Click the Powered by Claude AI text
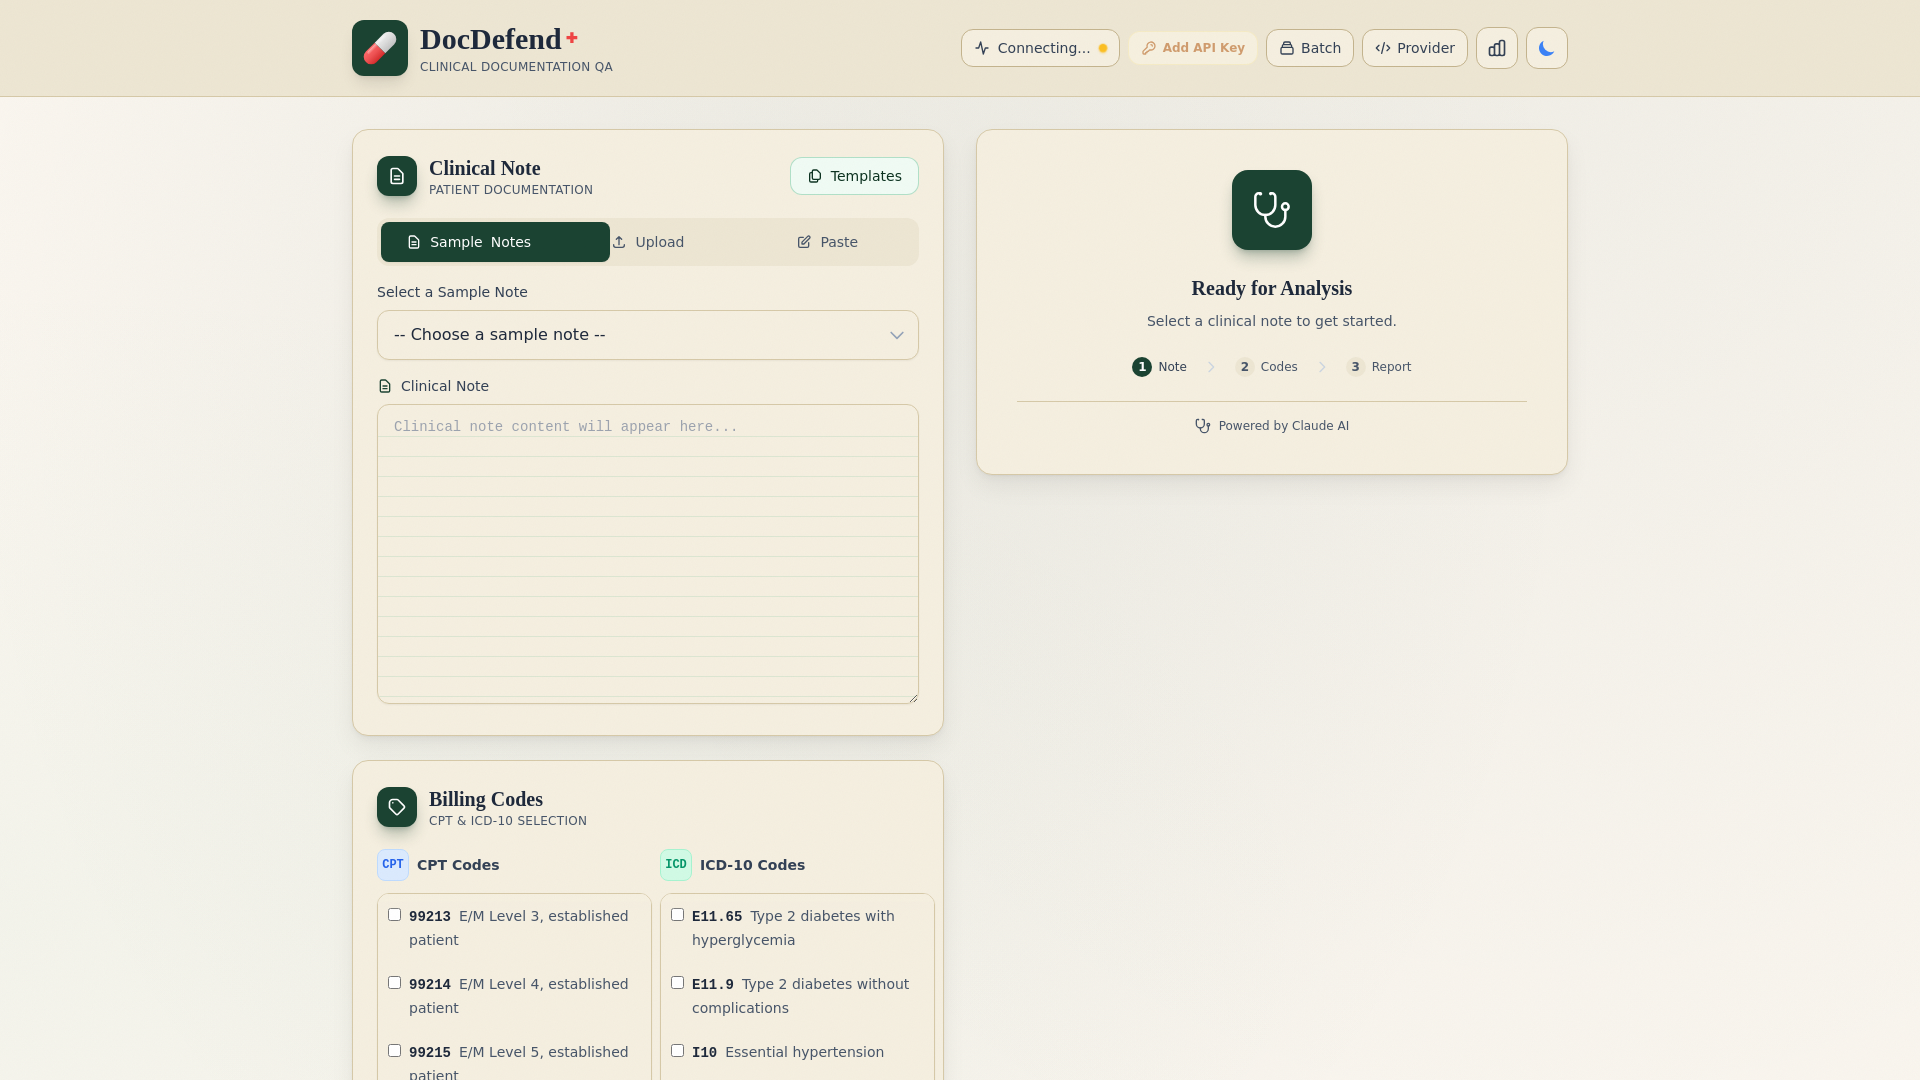Image resolution: width=1920 pixels, height=1080 pixels. tap(1283, 426)
